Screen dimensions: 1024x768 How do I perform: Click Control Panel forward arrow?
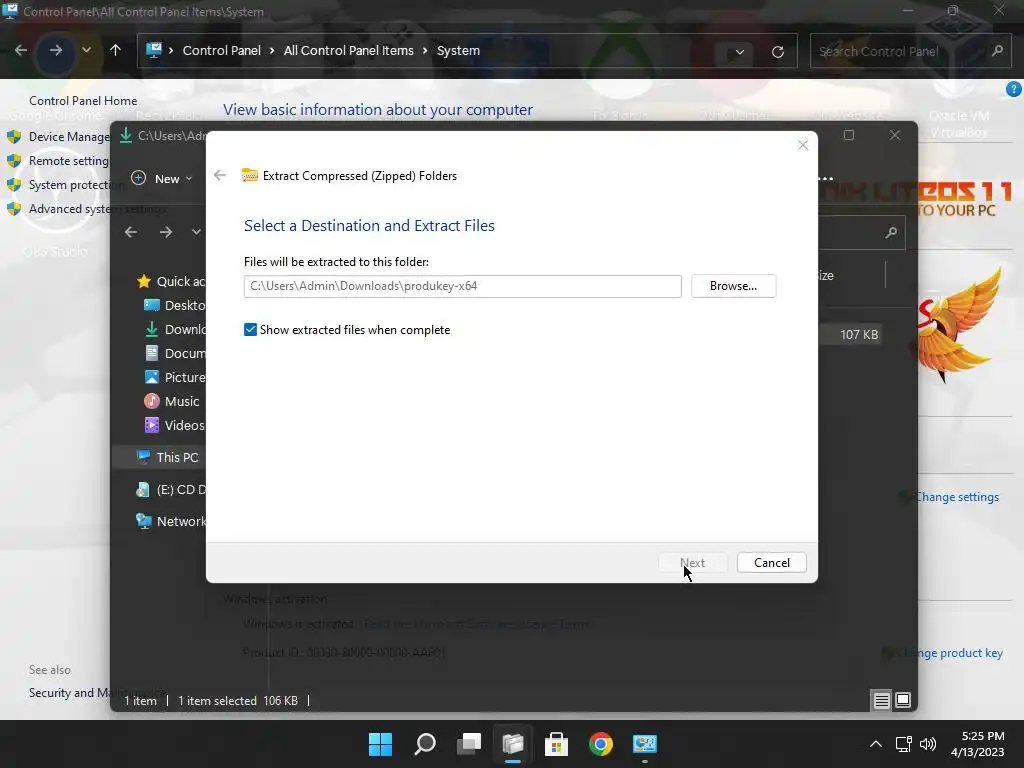pyautogui.click(x=56, y=50)
